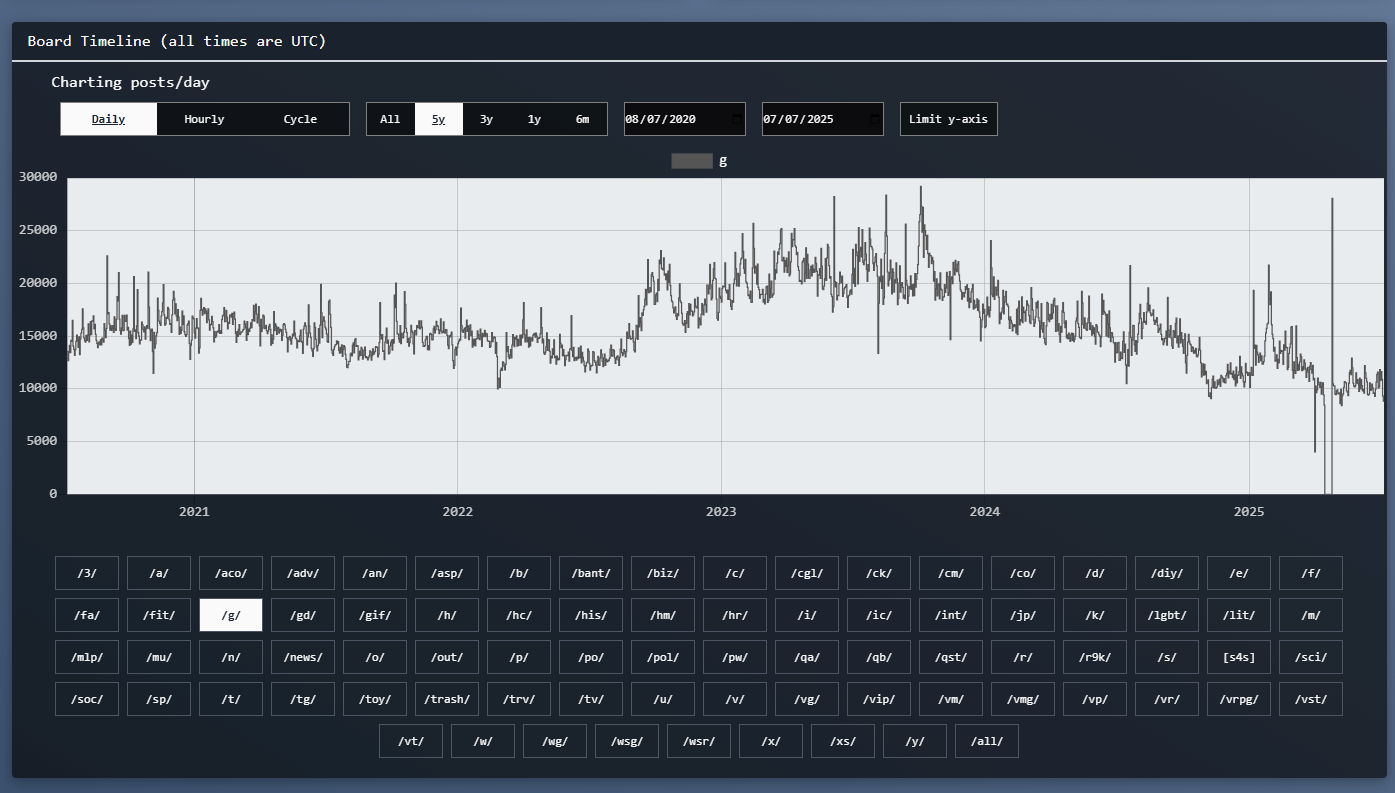Switch chart to Hourly mode

(x=204, y=119)
